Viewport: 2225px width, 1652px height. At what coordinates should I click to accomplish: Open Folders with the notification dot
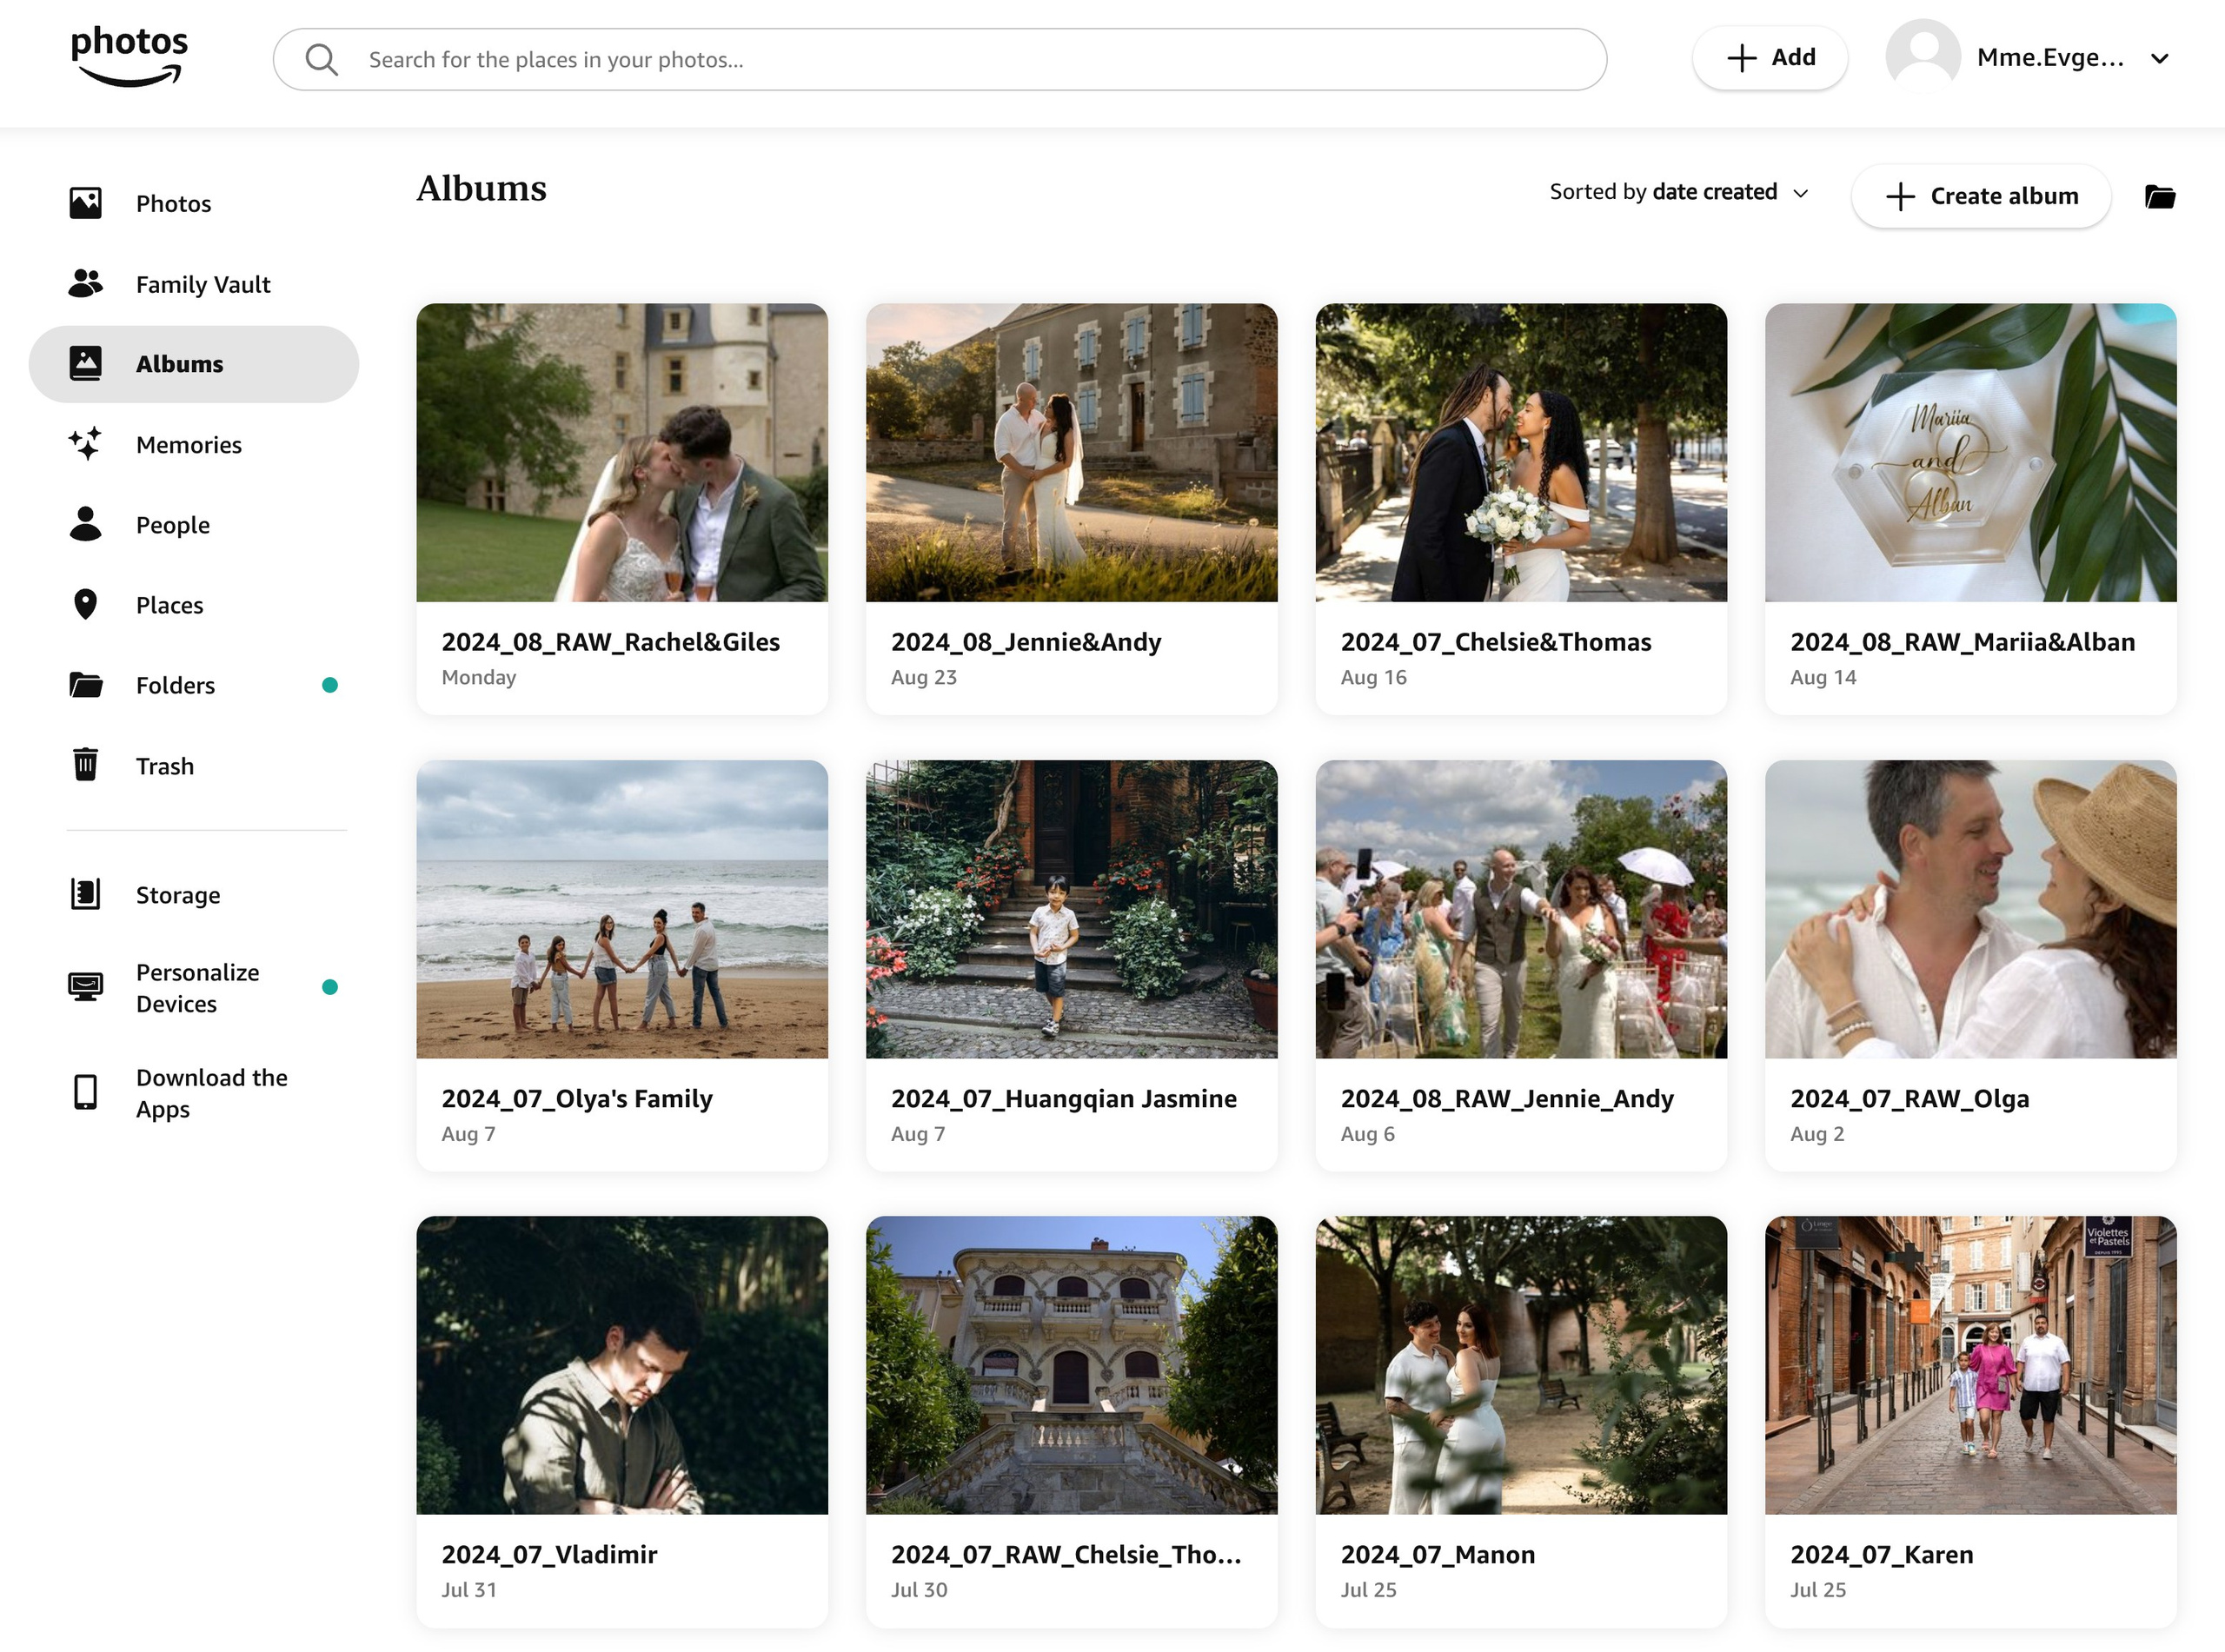[x=175, y=685]
